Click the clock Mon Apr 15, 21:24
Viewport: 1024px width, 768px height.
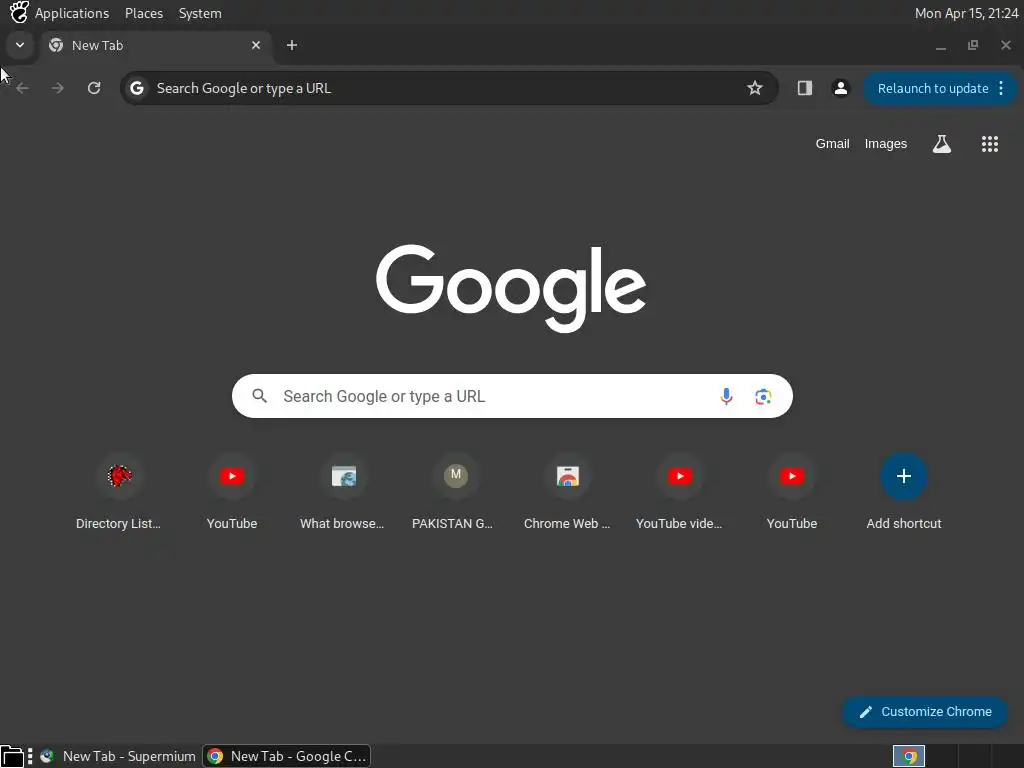(x=966, y=13)
